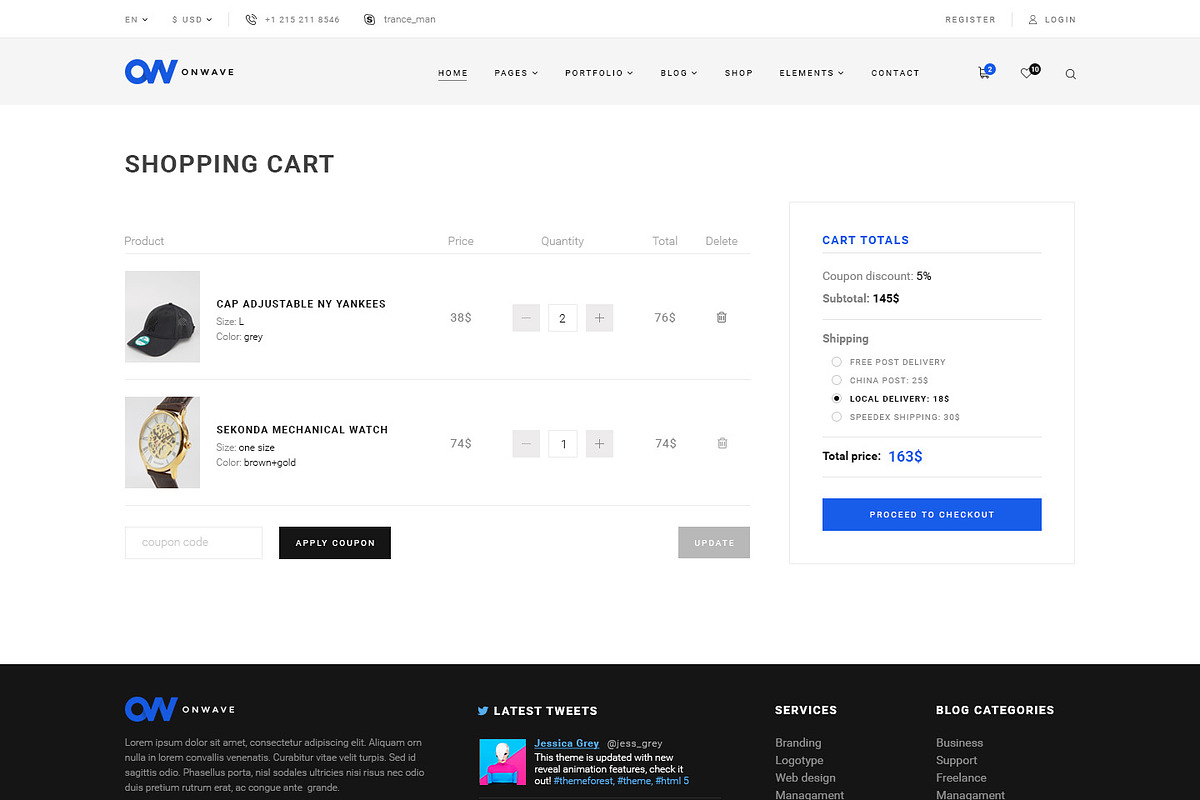This screenshot has height=800, width=1200.
Task: Click the Register link
Action: pyautogui.click(x=970, y=19)
